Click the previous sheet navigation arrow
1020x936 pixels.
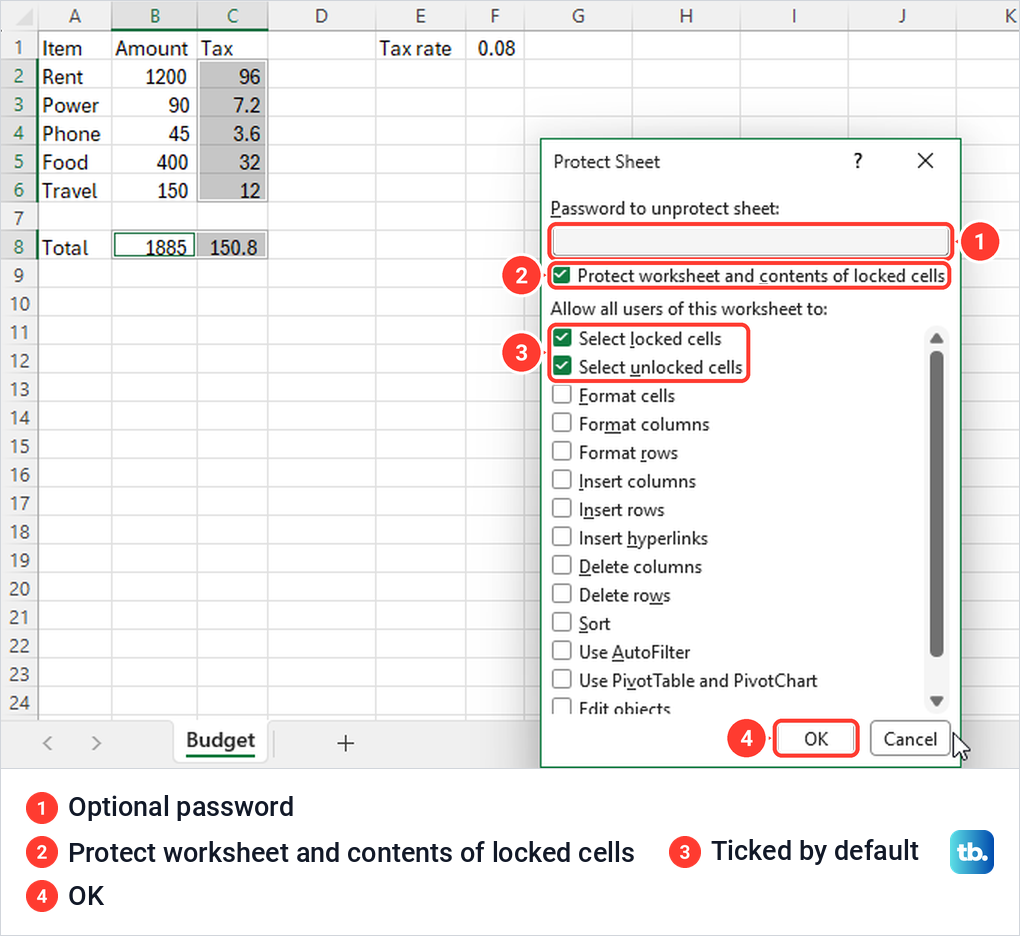[x=47, y=743]
